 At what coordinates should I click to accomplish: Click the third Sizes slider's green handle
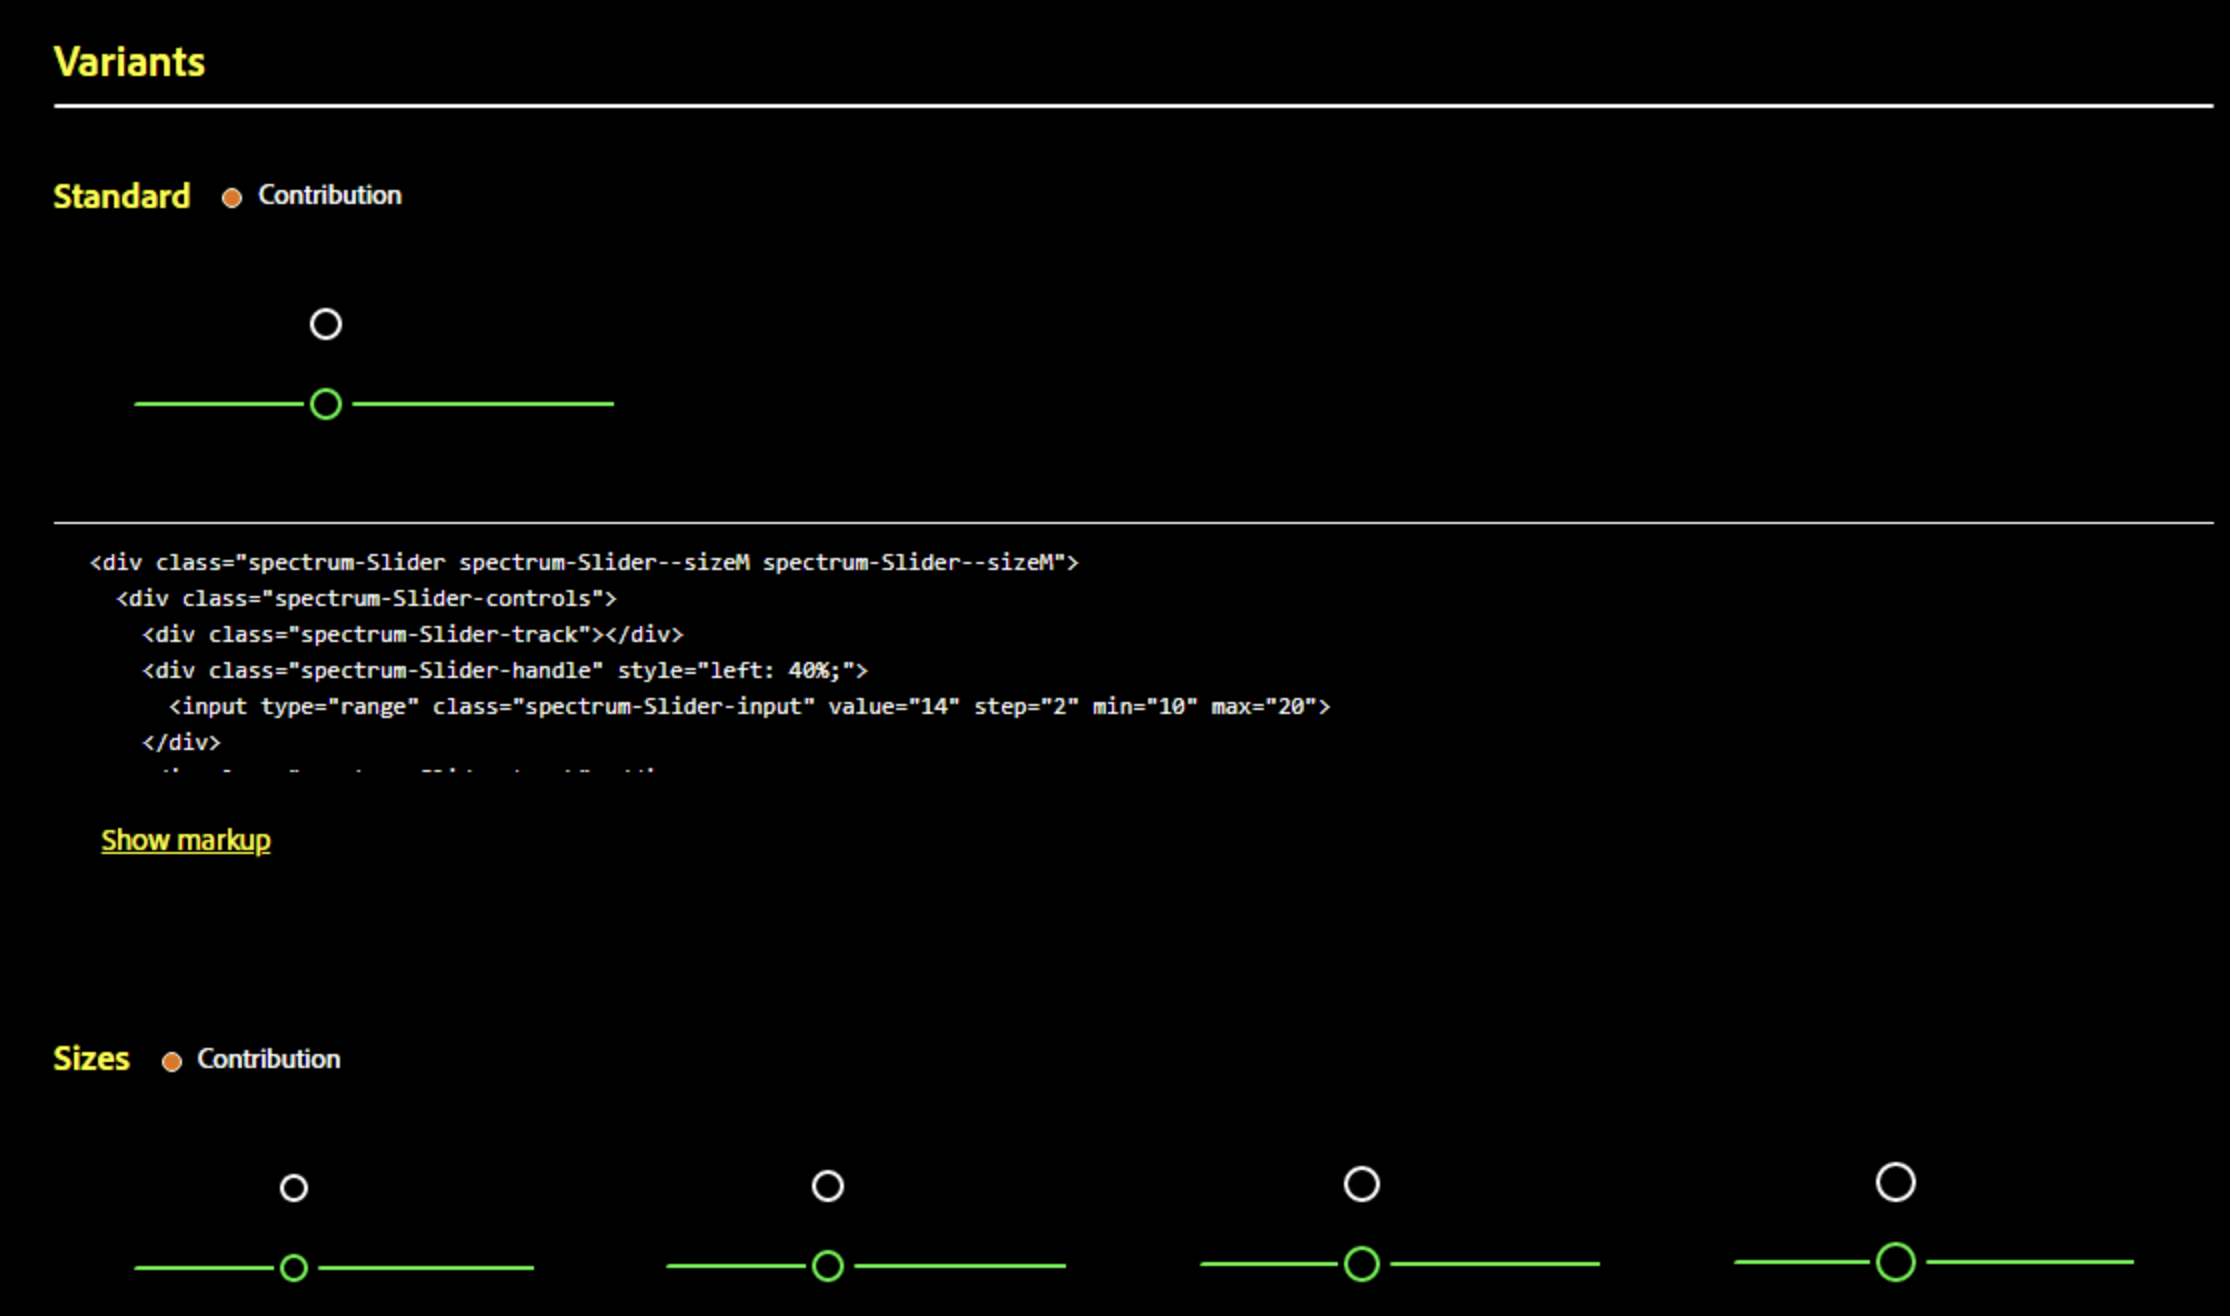pyautogui.click(x=1362, y=1264)
